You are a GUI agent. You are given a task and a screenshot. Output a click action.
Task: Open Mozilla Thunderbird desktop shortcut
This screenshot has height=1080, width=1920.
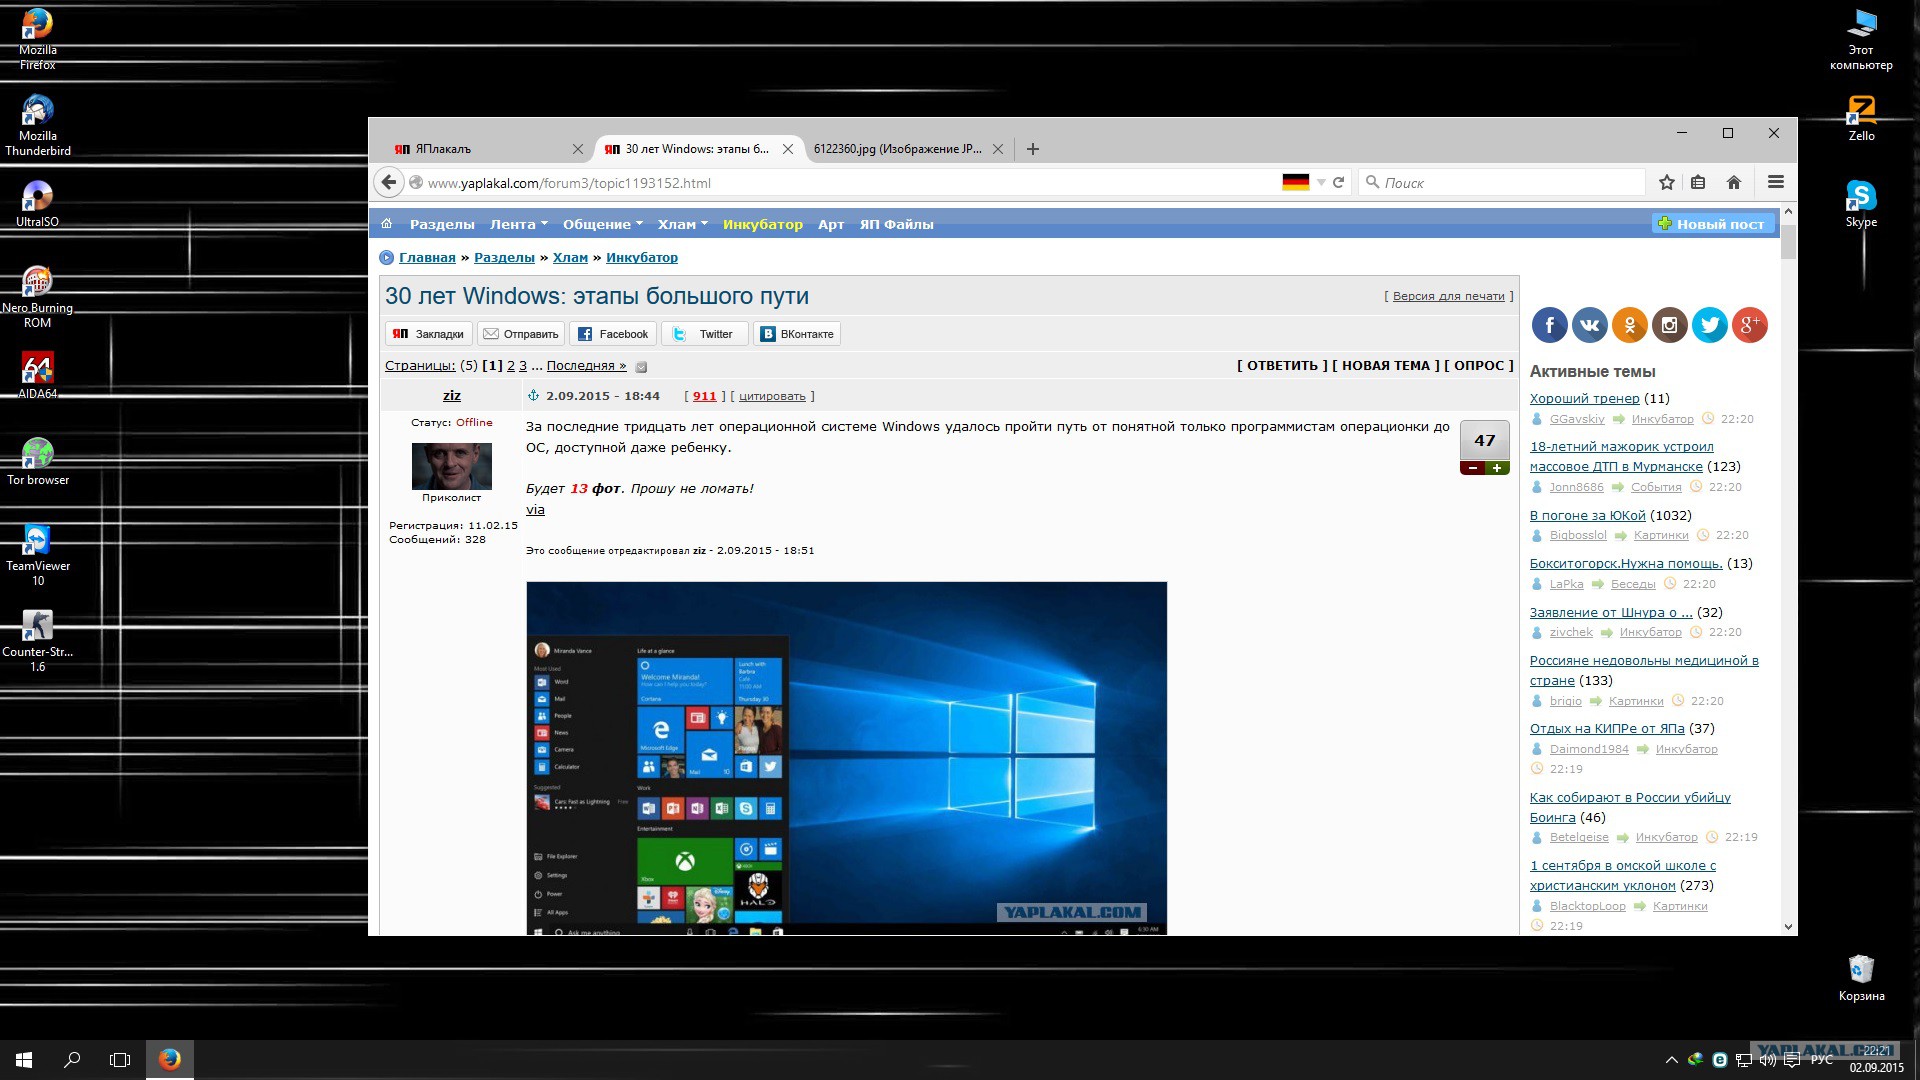38,124
